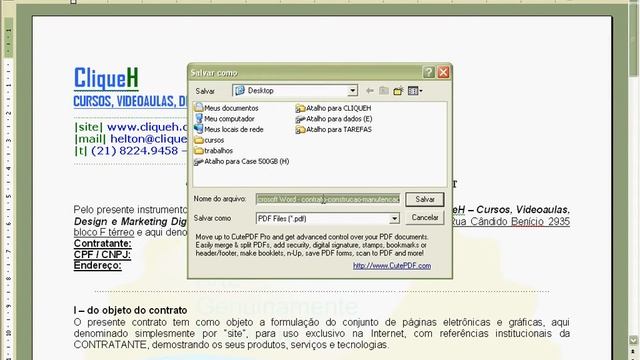Select Atalho para Case 500GB (H)
The image size is (640, 360).
tap(242, 161)
